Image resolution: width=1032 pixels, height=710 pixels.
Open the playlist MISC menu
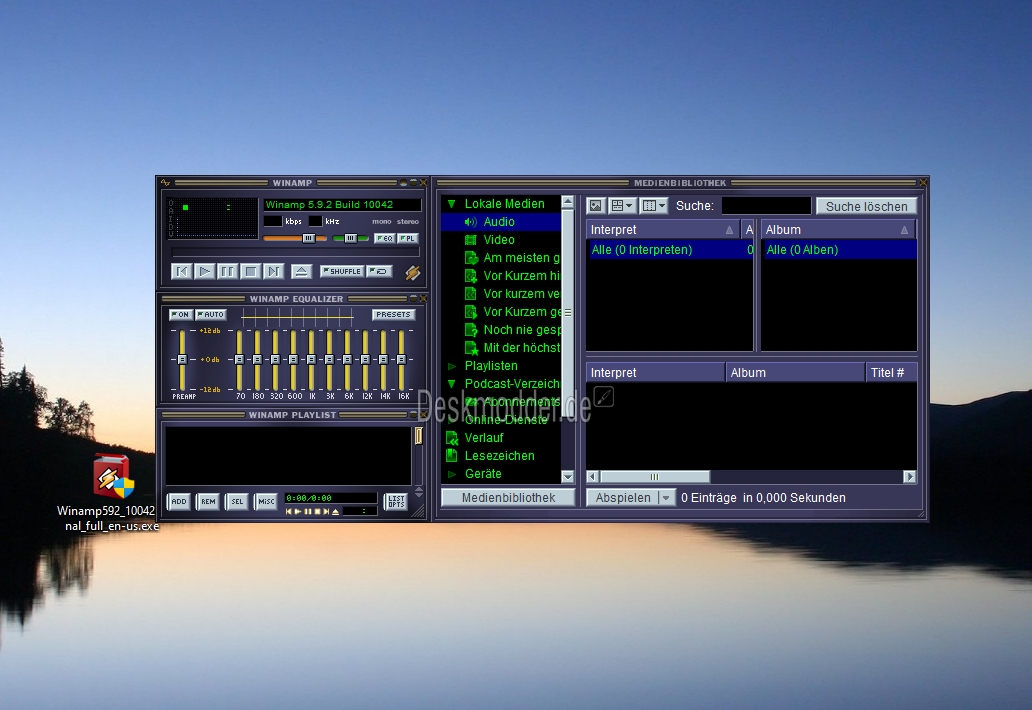[266, 501]
